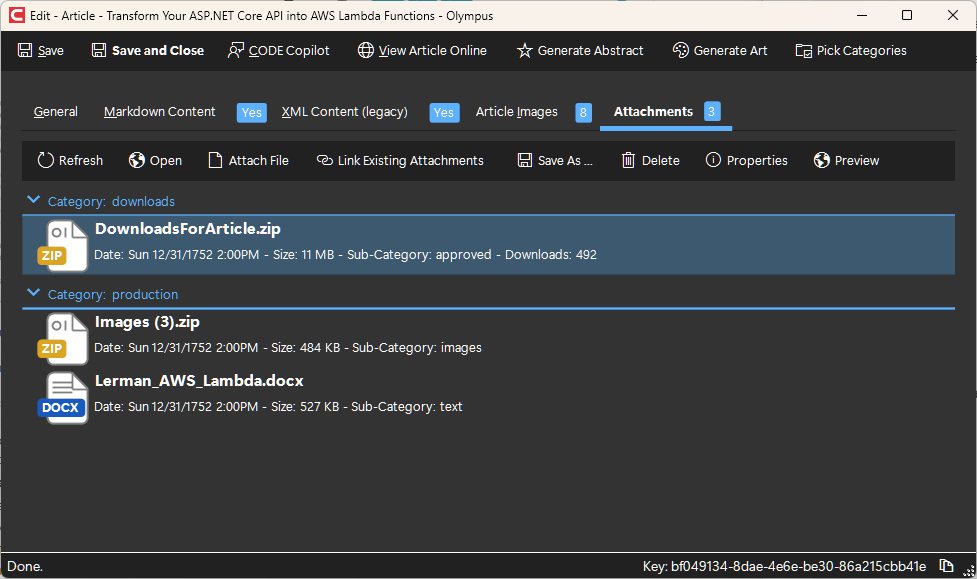Viewport: 977px width, 579px height.
Task: Click the Attach File icon
Action: click(x=215, y=160)
